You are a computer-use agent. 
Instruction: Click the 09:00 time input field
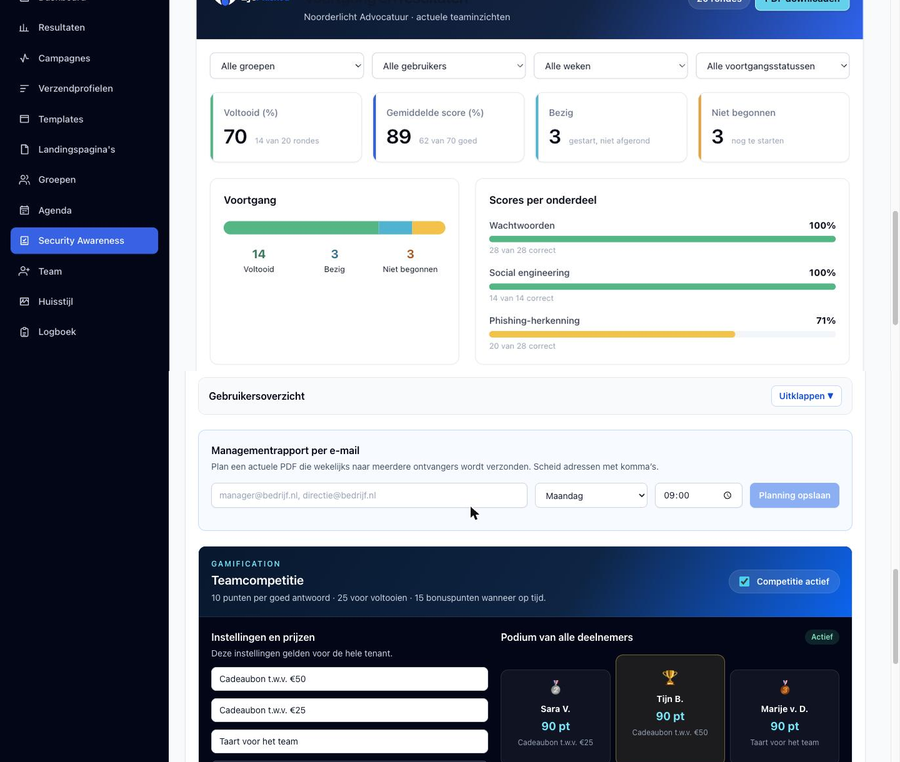coord(699,495)
